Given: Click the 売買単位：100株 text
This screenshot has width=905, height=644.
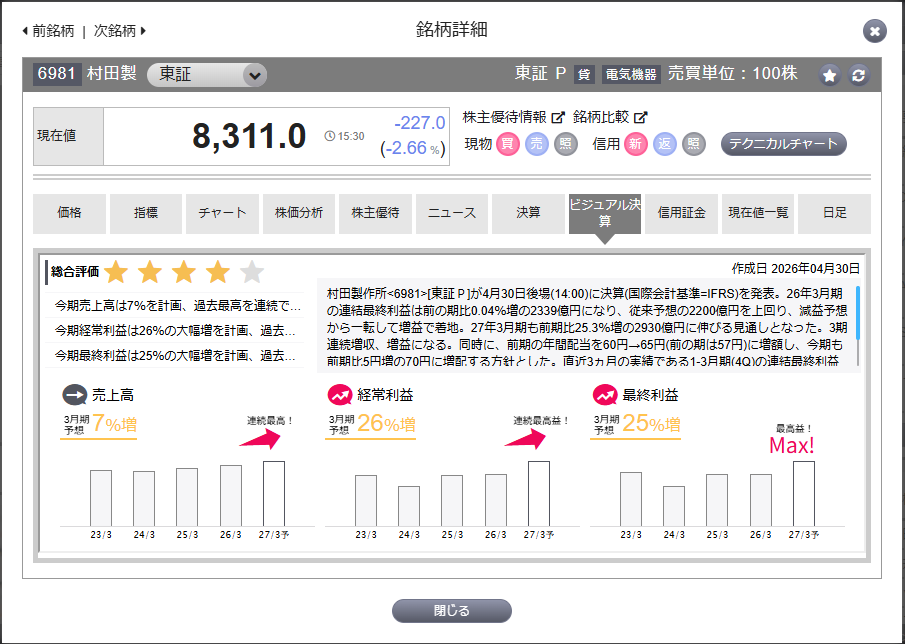Looking at the screenshot, I should 733,74.
